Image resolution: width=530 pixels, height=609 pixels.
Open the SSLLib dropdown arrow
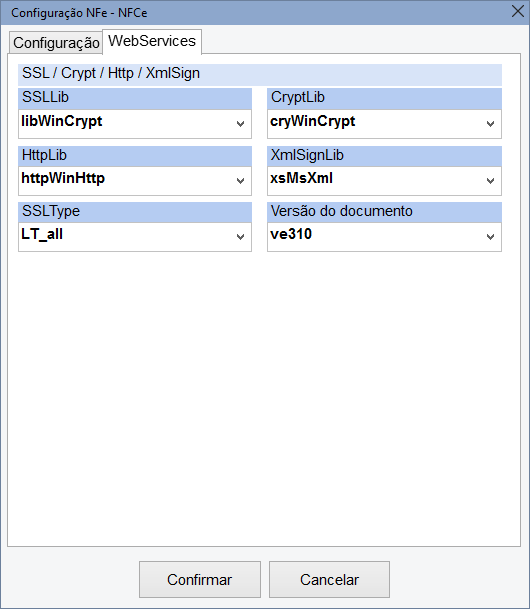[x=240, y=124]
